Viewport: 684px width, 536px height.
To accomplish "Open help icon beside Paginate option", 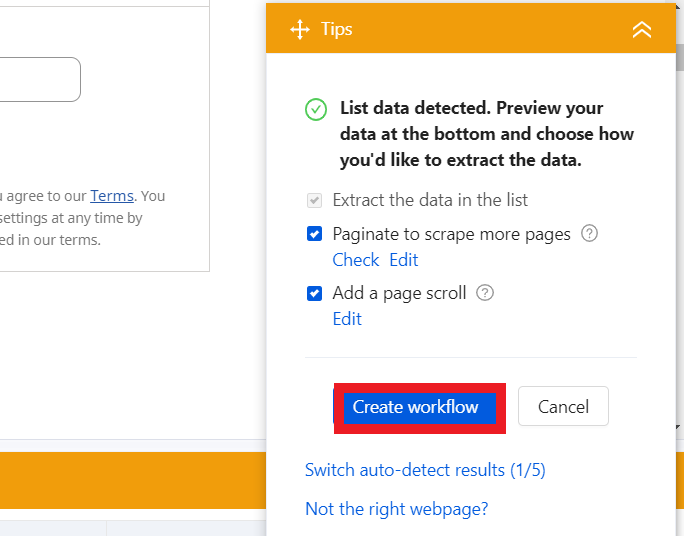I will click(x=590, y=234).
